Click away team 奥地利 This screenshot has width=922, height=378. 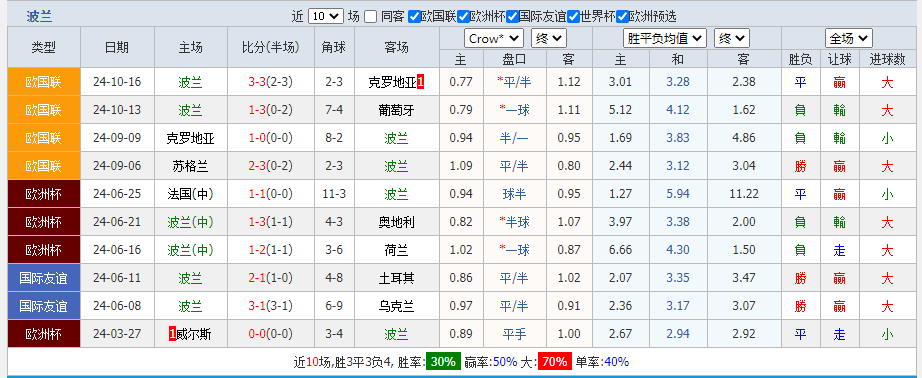pos(397,222)
